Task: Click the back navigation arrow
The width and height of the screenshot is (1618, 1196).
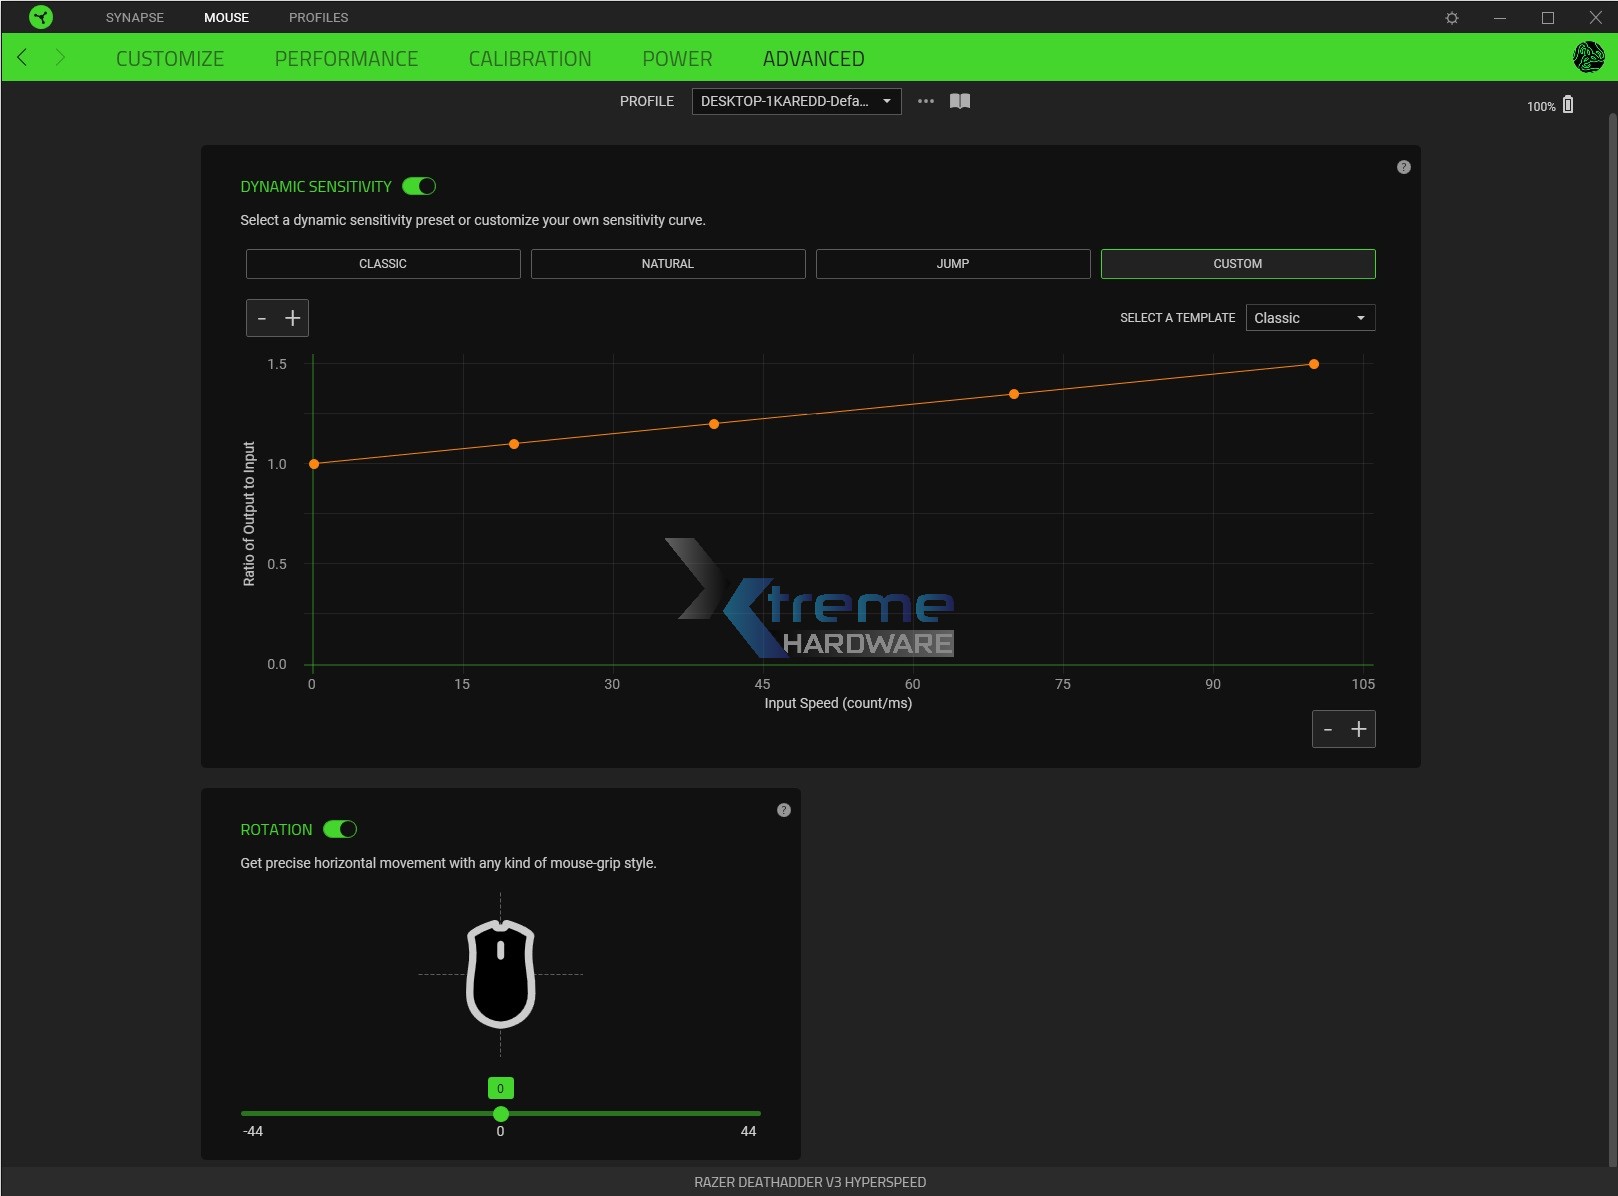Action: (x=22, y=57)
